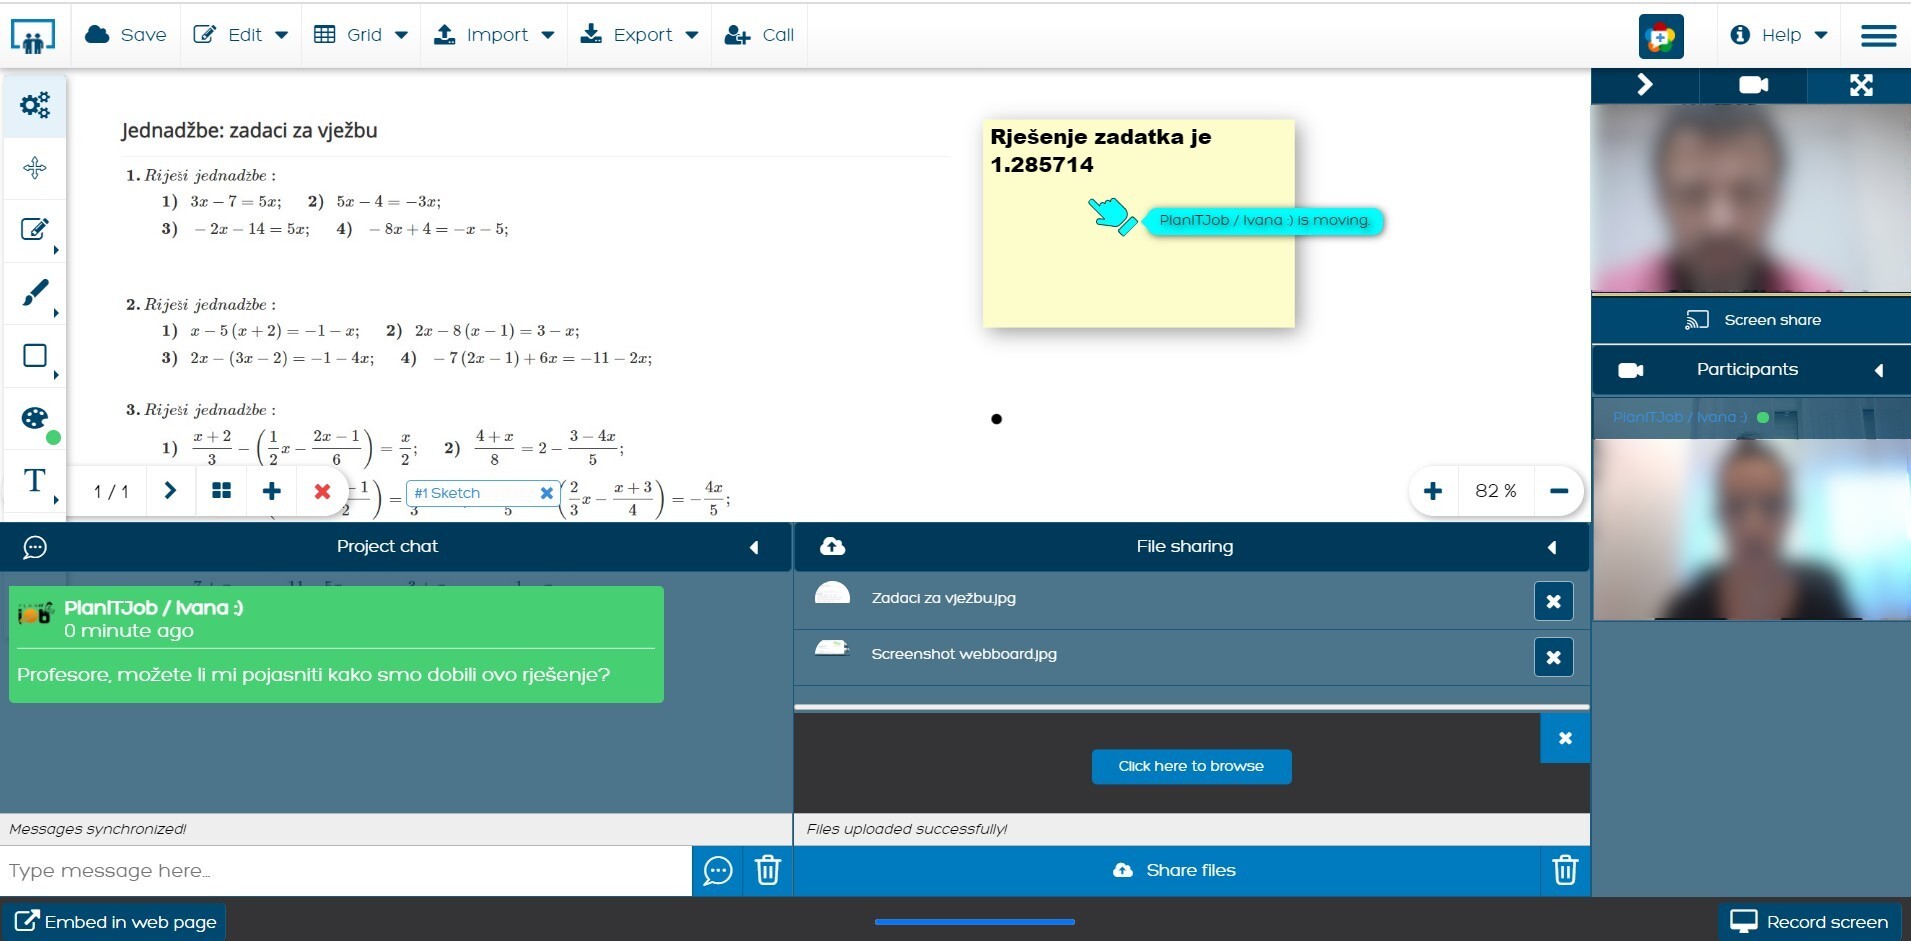
Task: Click the Type message here field
Action: click(x=345, y=871)
